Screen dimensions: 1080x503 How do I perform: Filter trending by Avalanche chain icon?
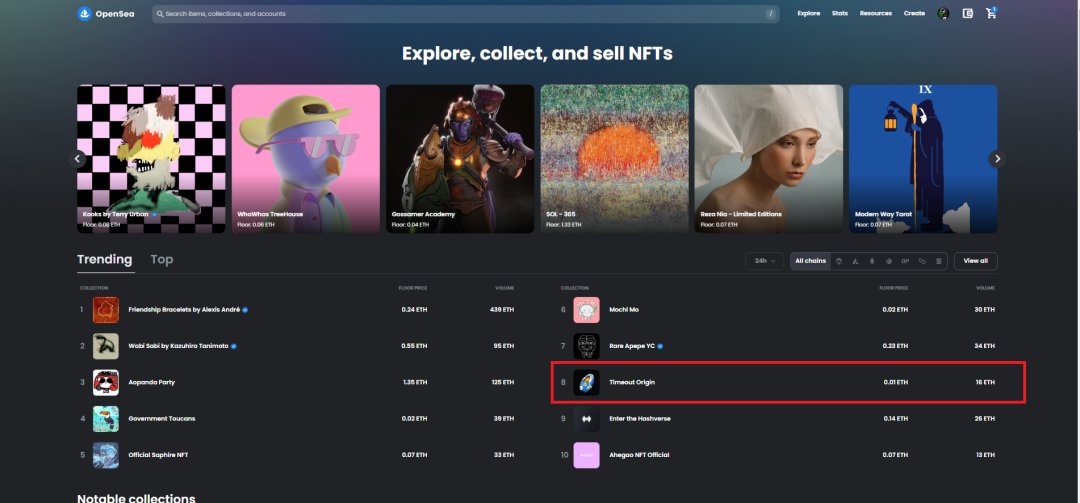(855, 261)
